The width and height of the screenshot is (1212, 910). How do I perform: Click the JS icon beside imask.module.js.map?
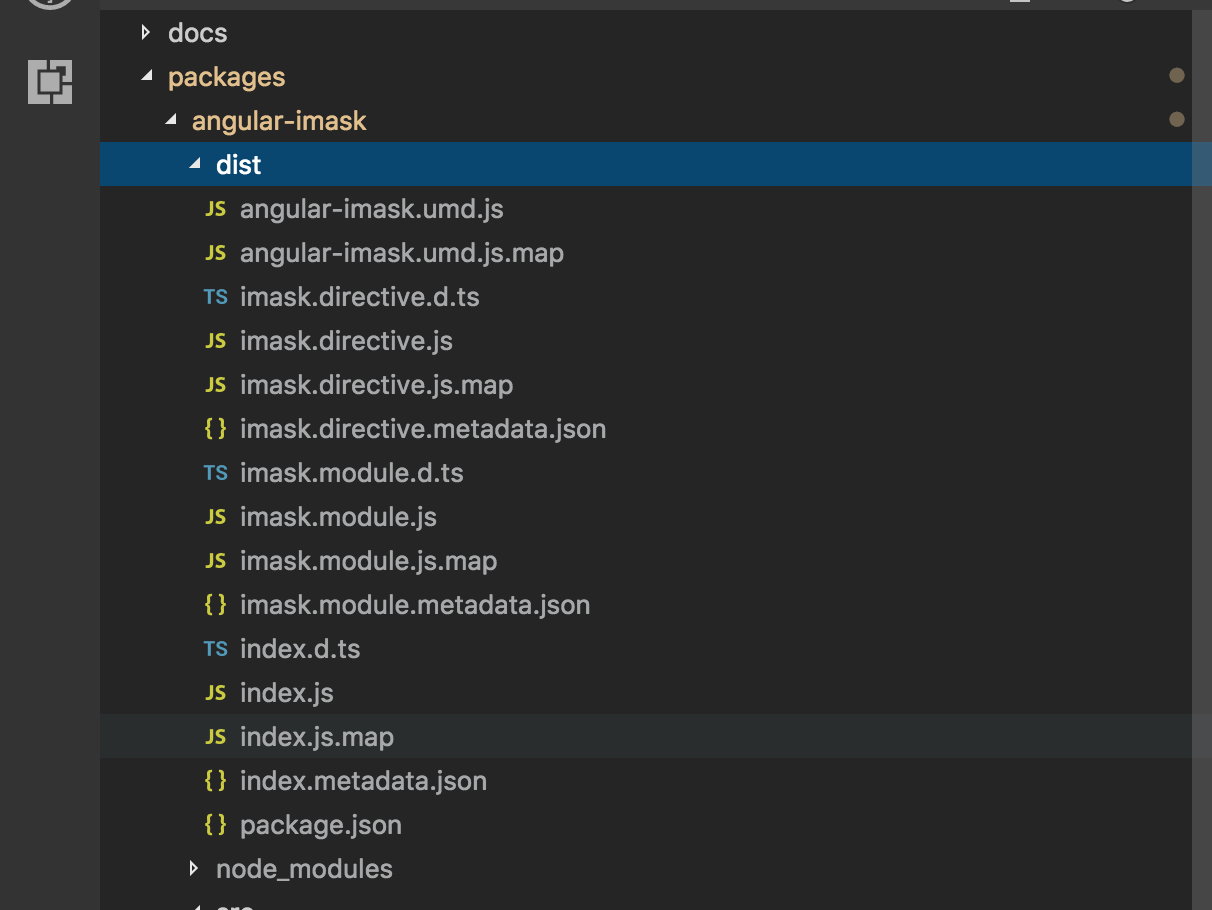[214, 560]
